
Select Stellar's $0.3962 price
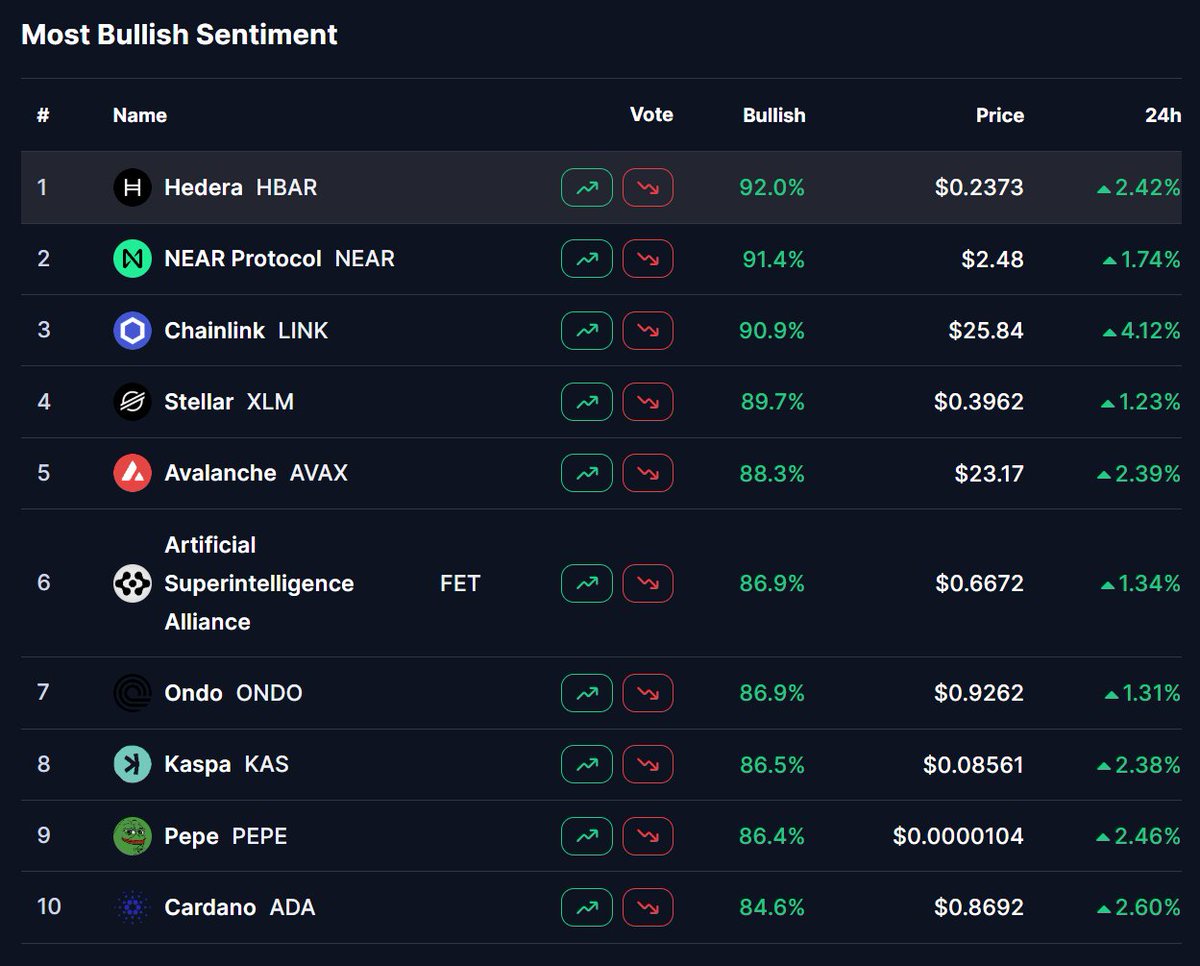(x=979, y=402)
